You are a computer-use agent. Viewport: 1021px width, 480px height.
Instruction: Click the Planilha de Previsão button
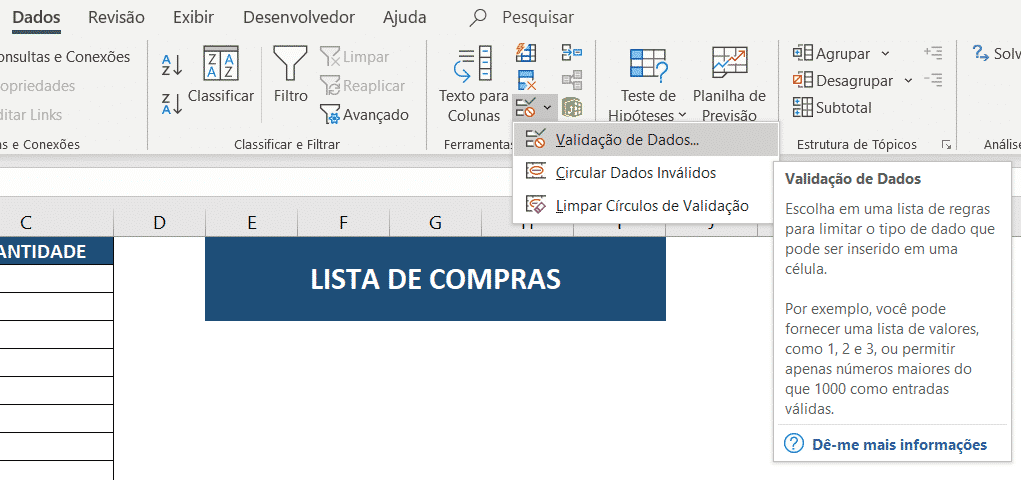[729, 85]
